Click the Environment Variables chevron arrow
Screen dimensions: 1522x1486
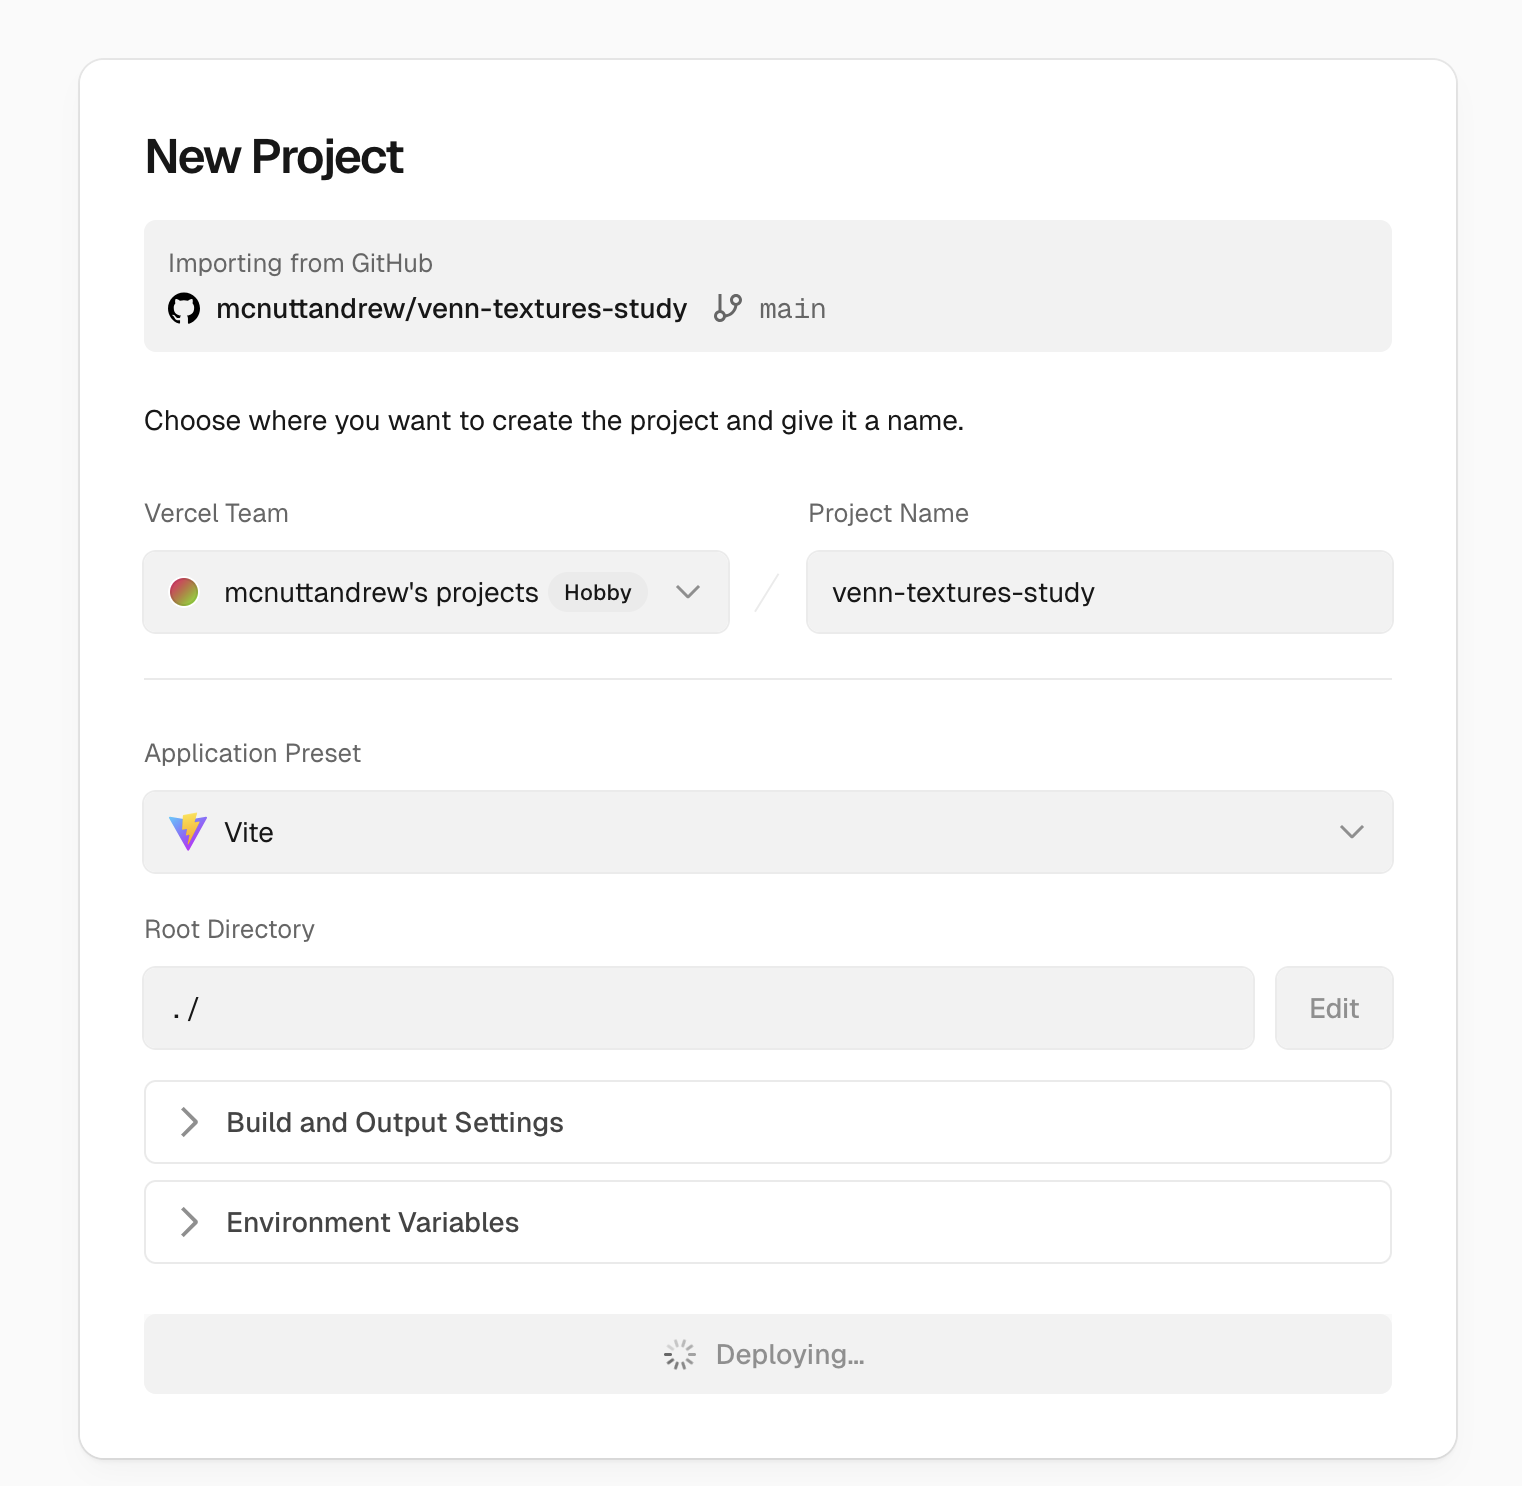(189, 1222)
